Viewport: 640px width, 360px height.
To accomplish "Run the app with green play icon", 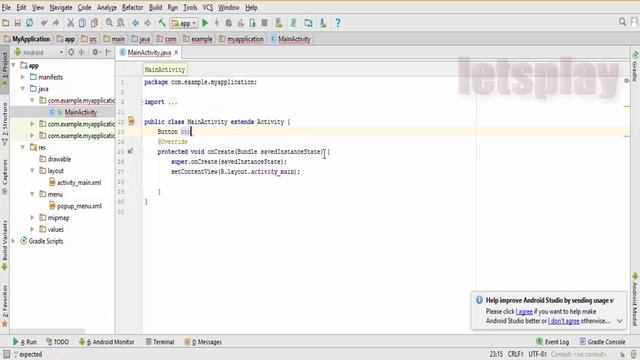I will pos(205,23).
